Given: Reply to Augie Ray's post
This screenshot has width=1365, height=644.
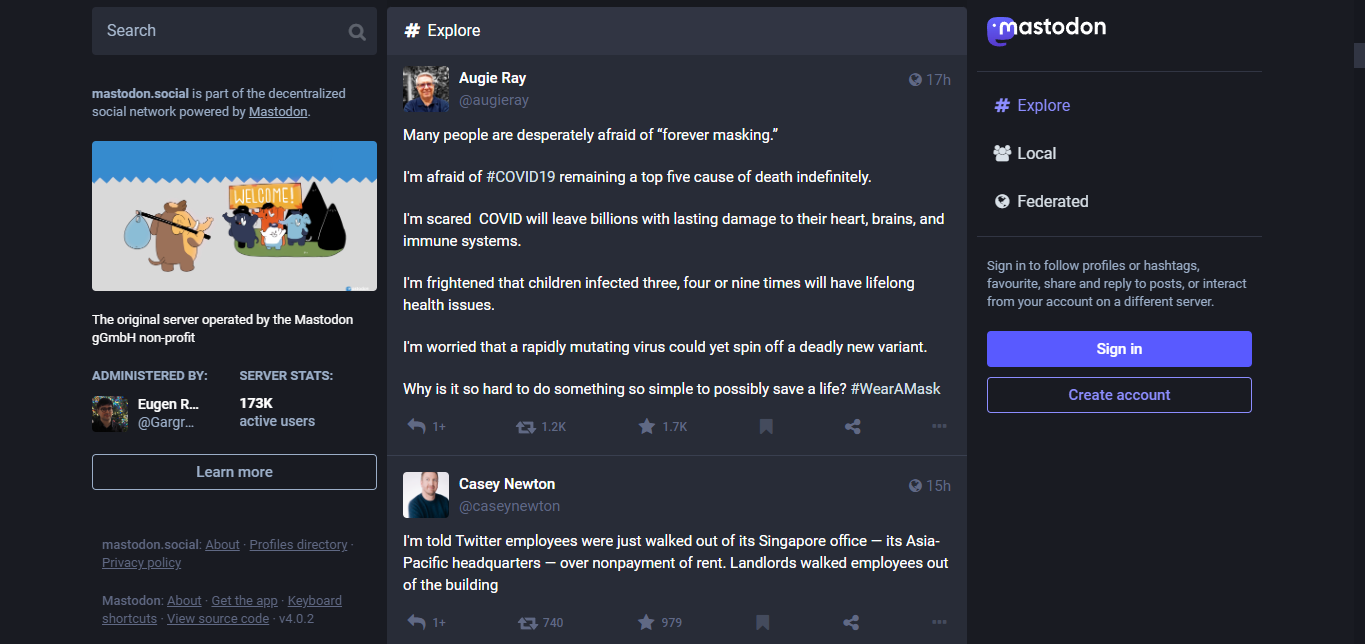Looking at the screenshot, I should click(417, 426).
